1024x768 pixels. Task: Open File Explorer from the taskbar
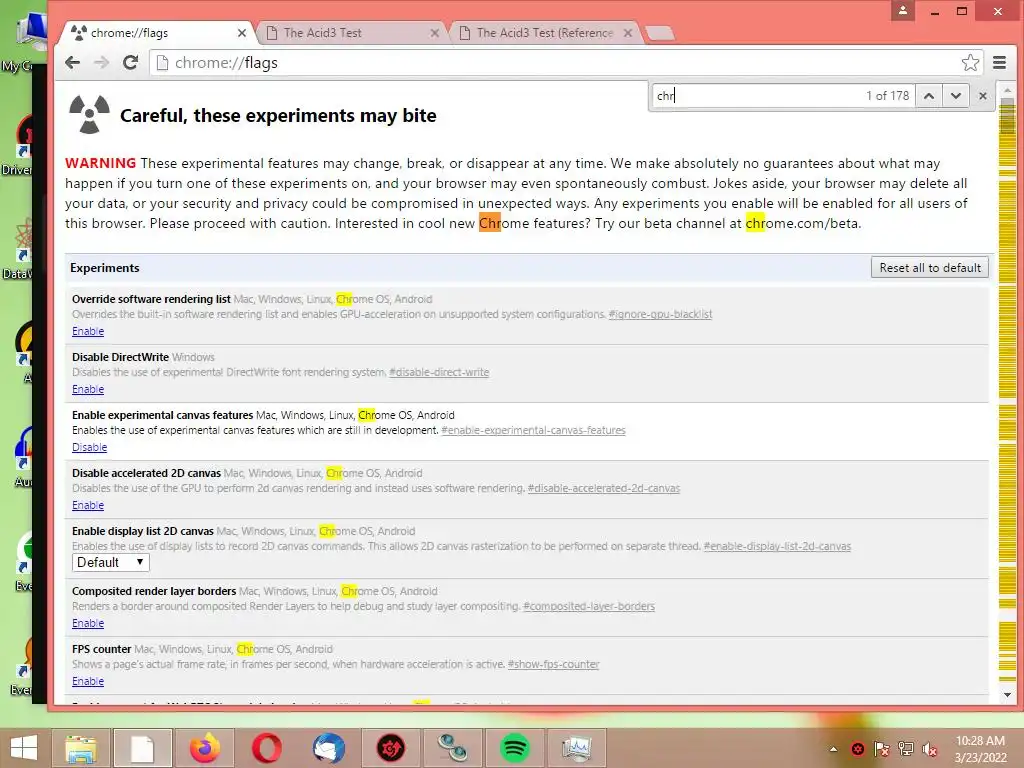click(80, 748)
